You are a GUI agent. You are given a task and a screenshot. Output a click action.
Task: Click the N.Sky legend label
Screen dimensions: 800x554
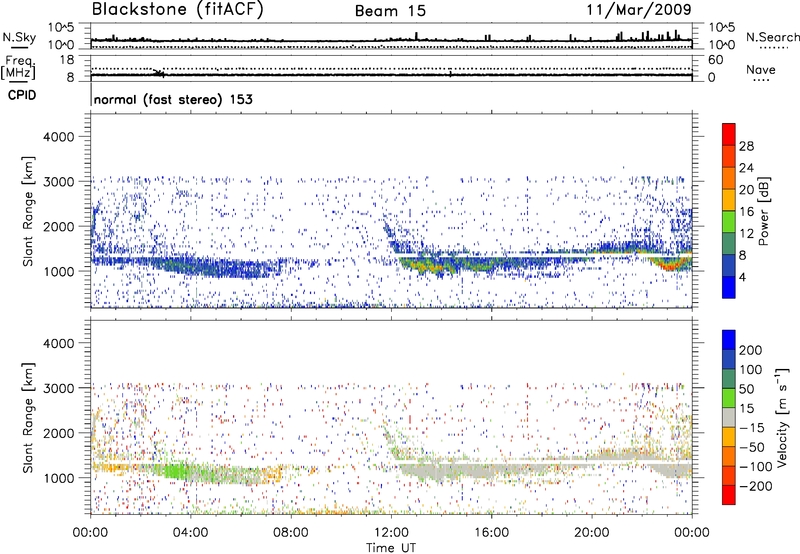pos(19,37)
